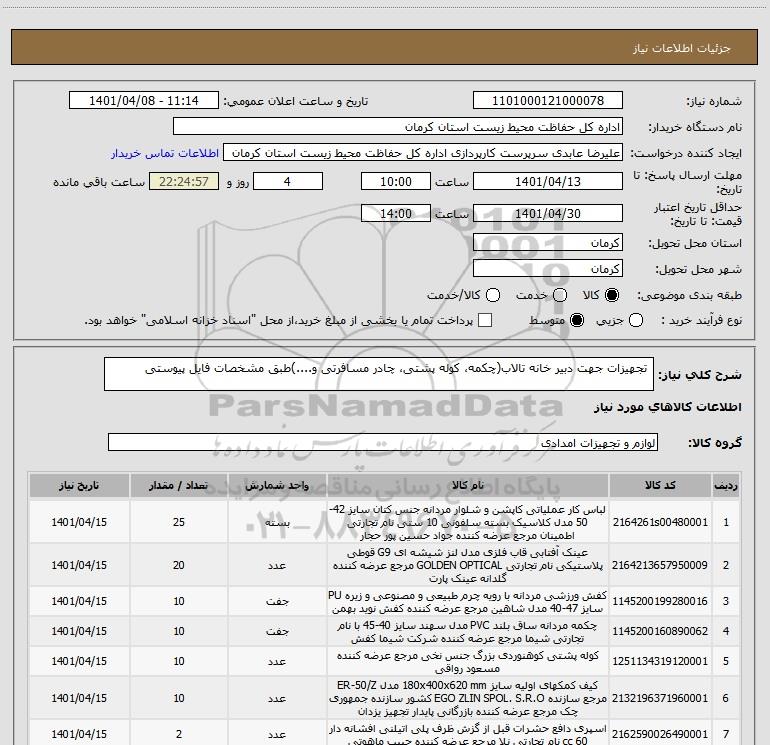Viewport: 770px width, 745px height.
Task: Click the buyer organization name field
Action: point(398,127)
